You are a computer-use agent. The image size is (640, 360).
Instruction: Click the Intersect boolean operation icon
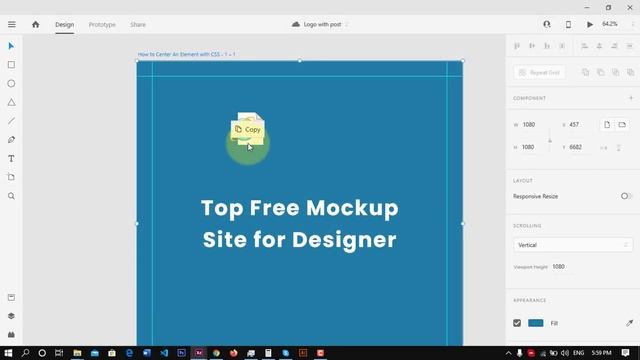(616, 73)
